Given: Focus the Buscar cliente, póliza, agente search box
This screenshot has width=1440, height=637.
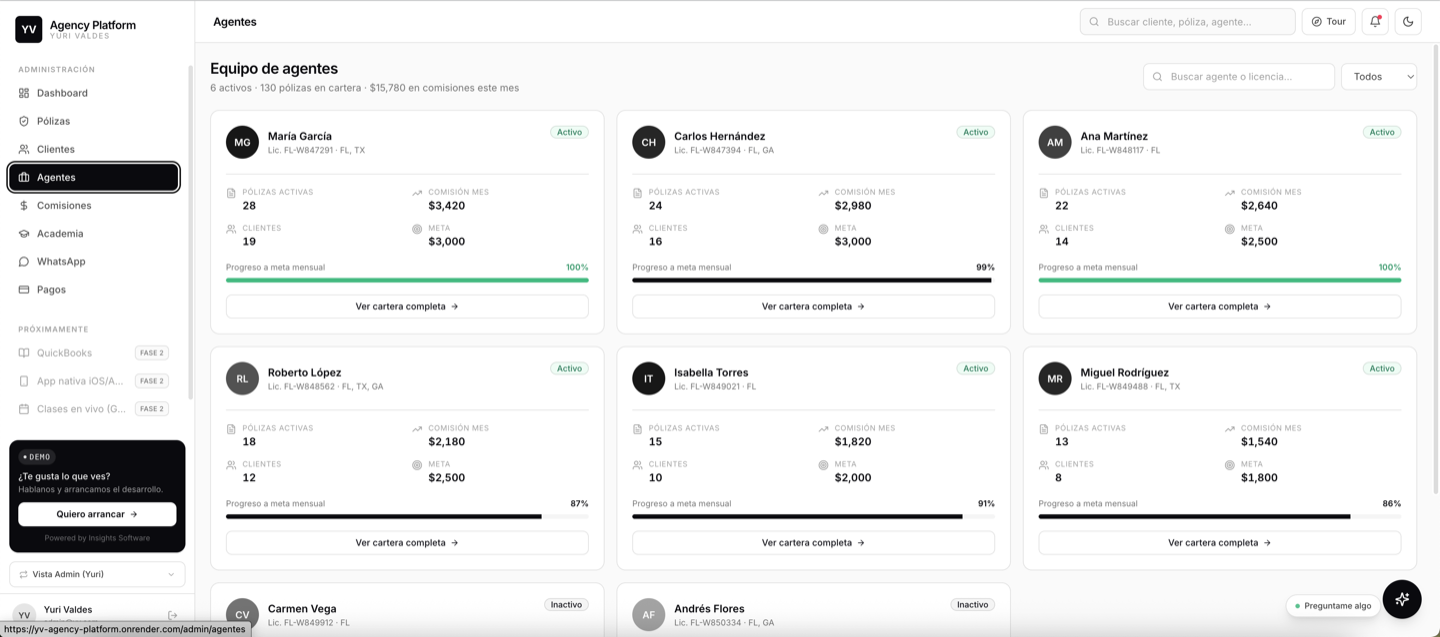Looking at the screenshot, I should coord(1187,21).
